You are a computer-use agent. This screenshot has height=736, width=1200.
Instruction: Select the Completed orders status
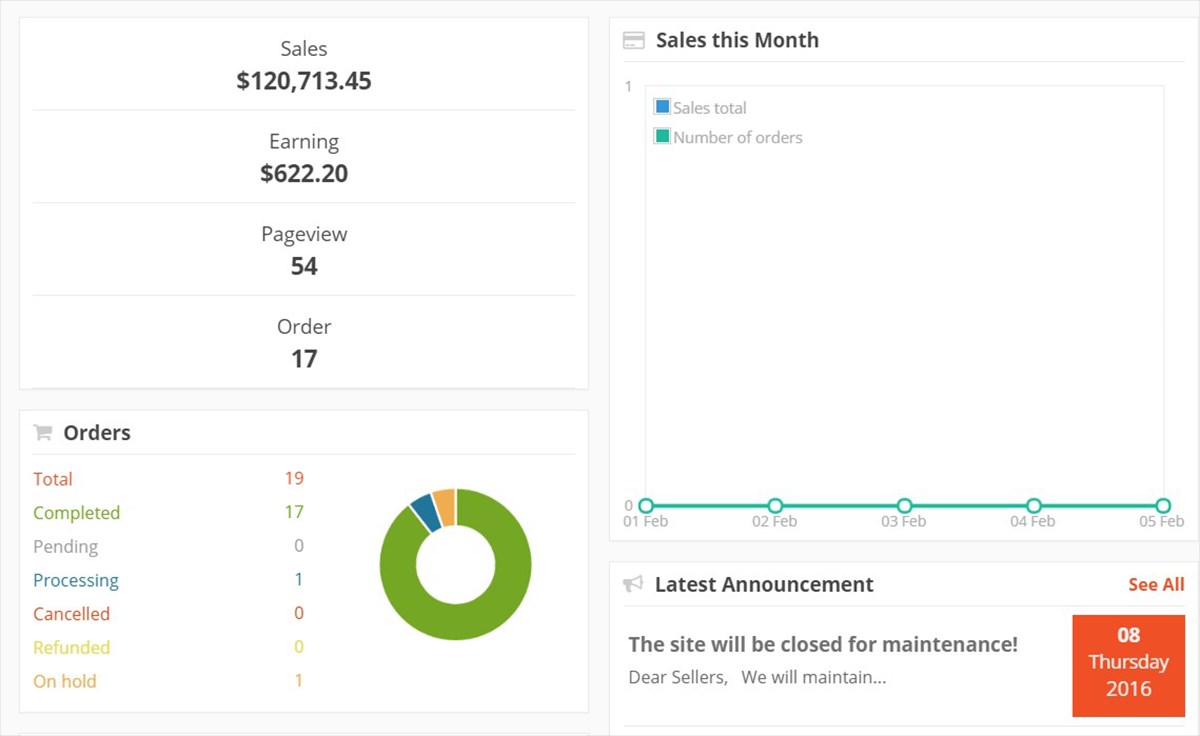[77, 512]
